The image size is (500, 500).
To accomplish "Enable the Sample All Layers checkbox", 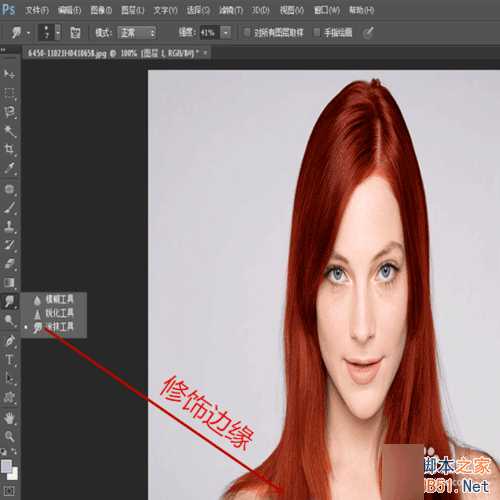I will [x=247, y=32].
